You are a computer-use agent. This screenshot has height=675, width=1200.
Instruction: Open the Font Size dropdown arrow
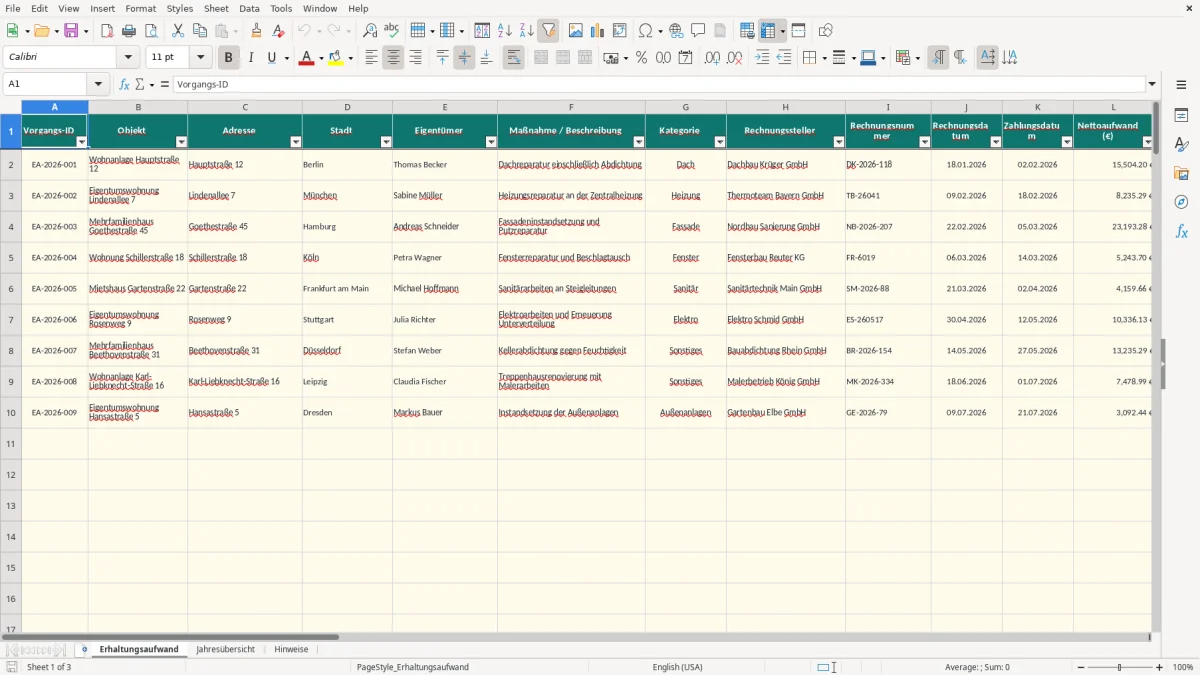tap(201, 58)
